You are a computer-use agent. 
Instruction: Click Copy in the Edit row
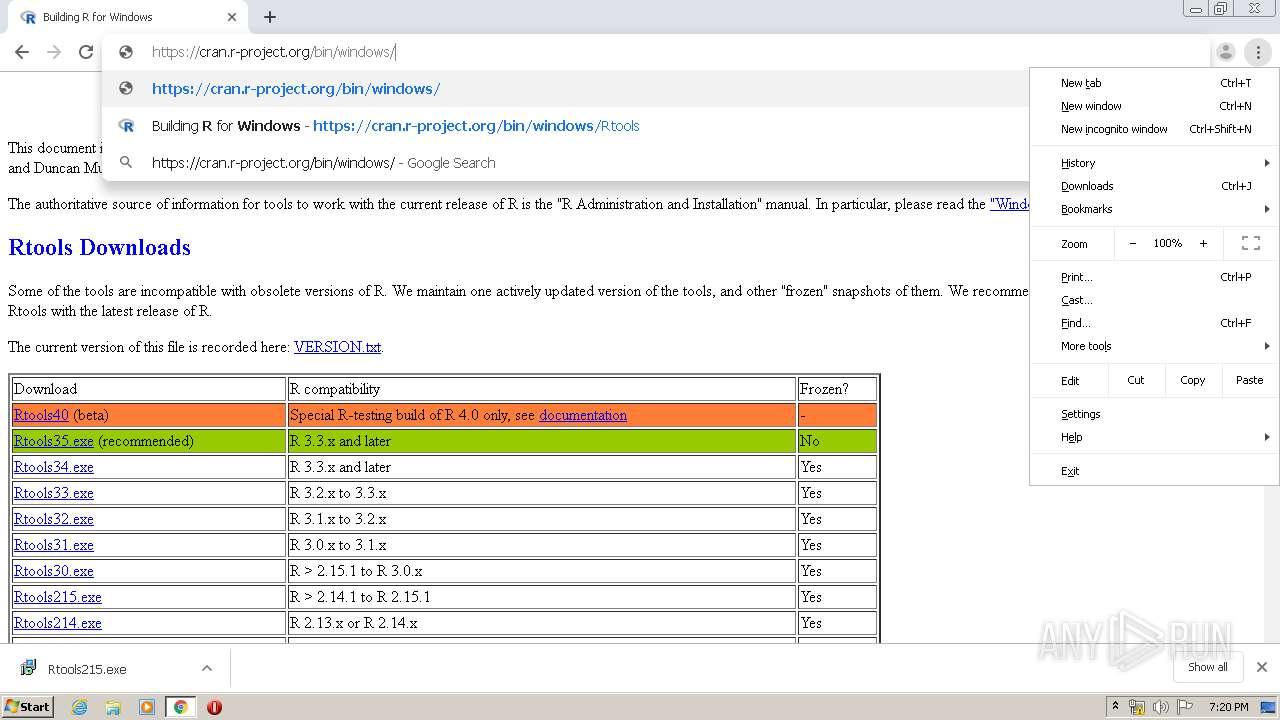point(1192,380)
